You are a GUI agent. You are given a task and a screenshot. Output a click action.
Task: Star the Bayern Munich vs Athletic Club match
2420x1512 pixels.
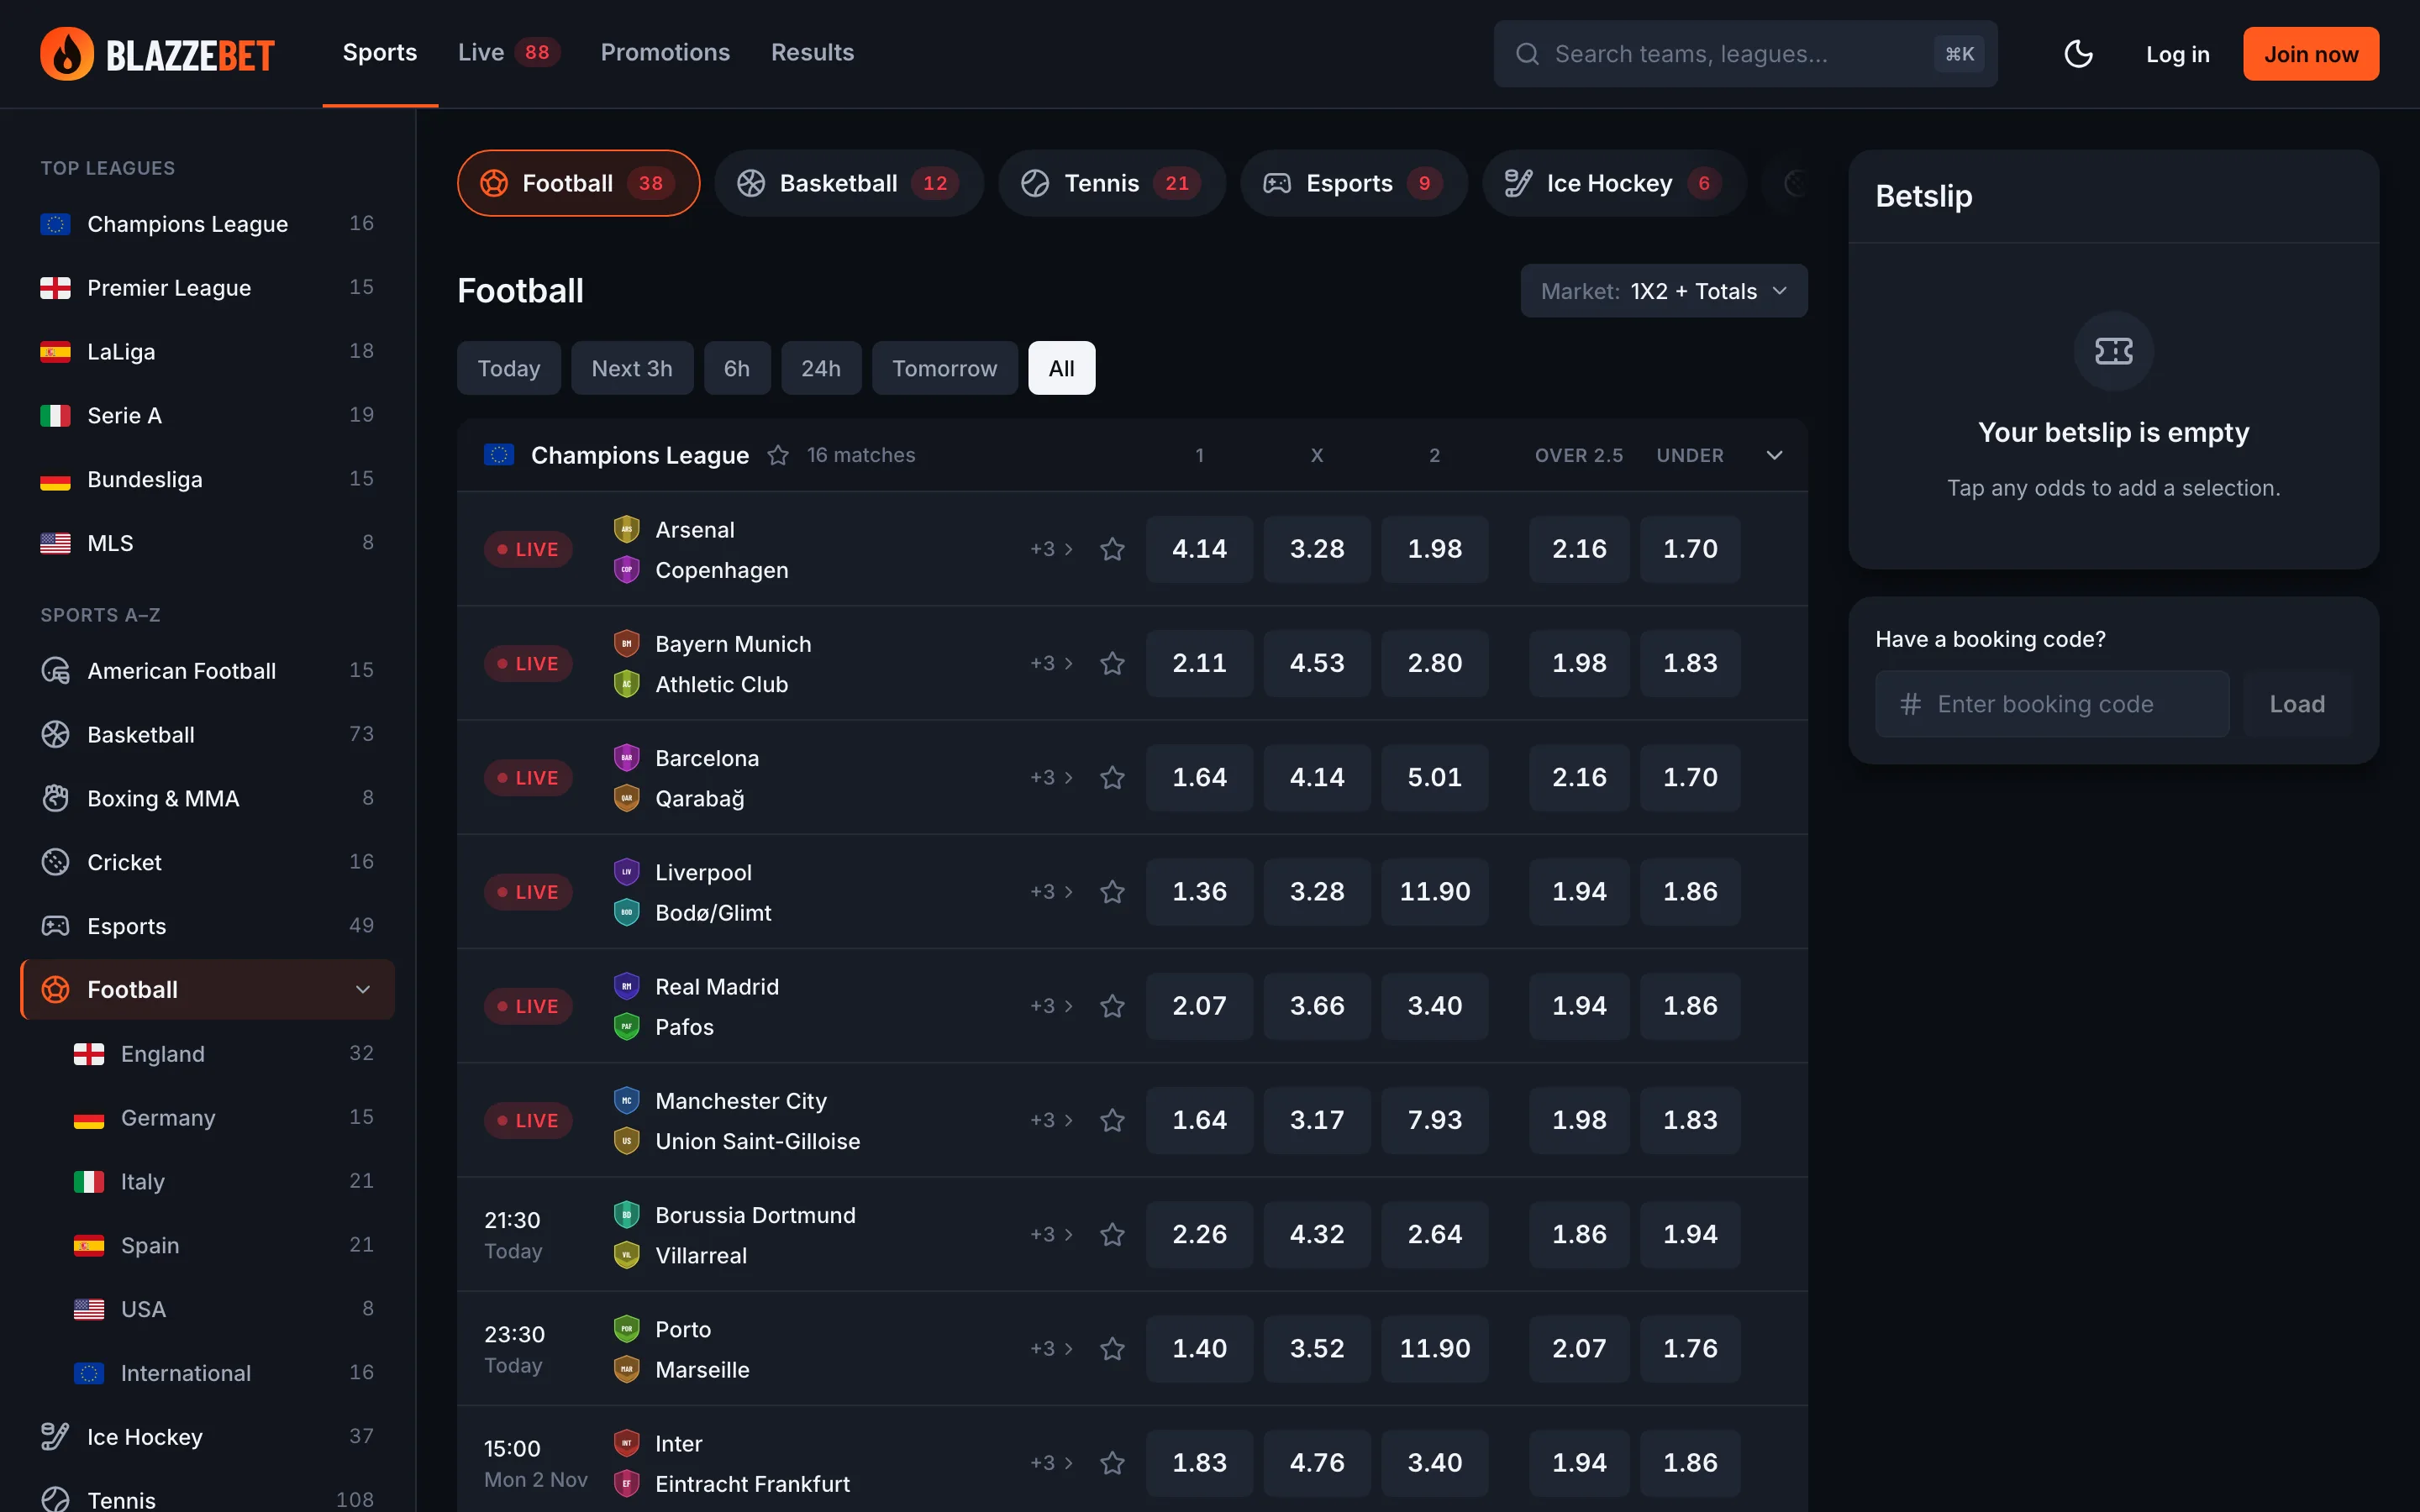point(1112,663)
